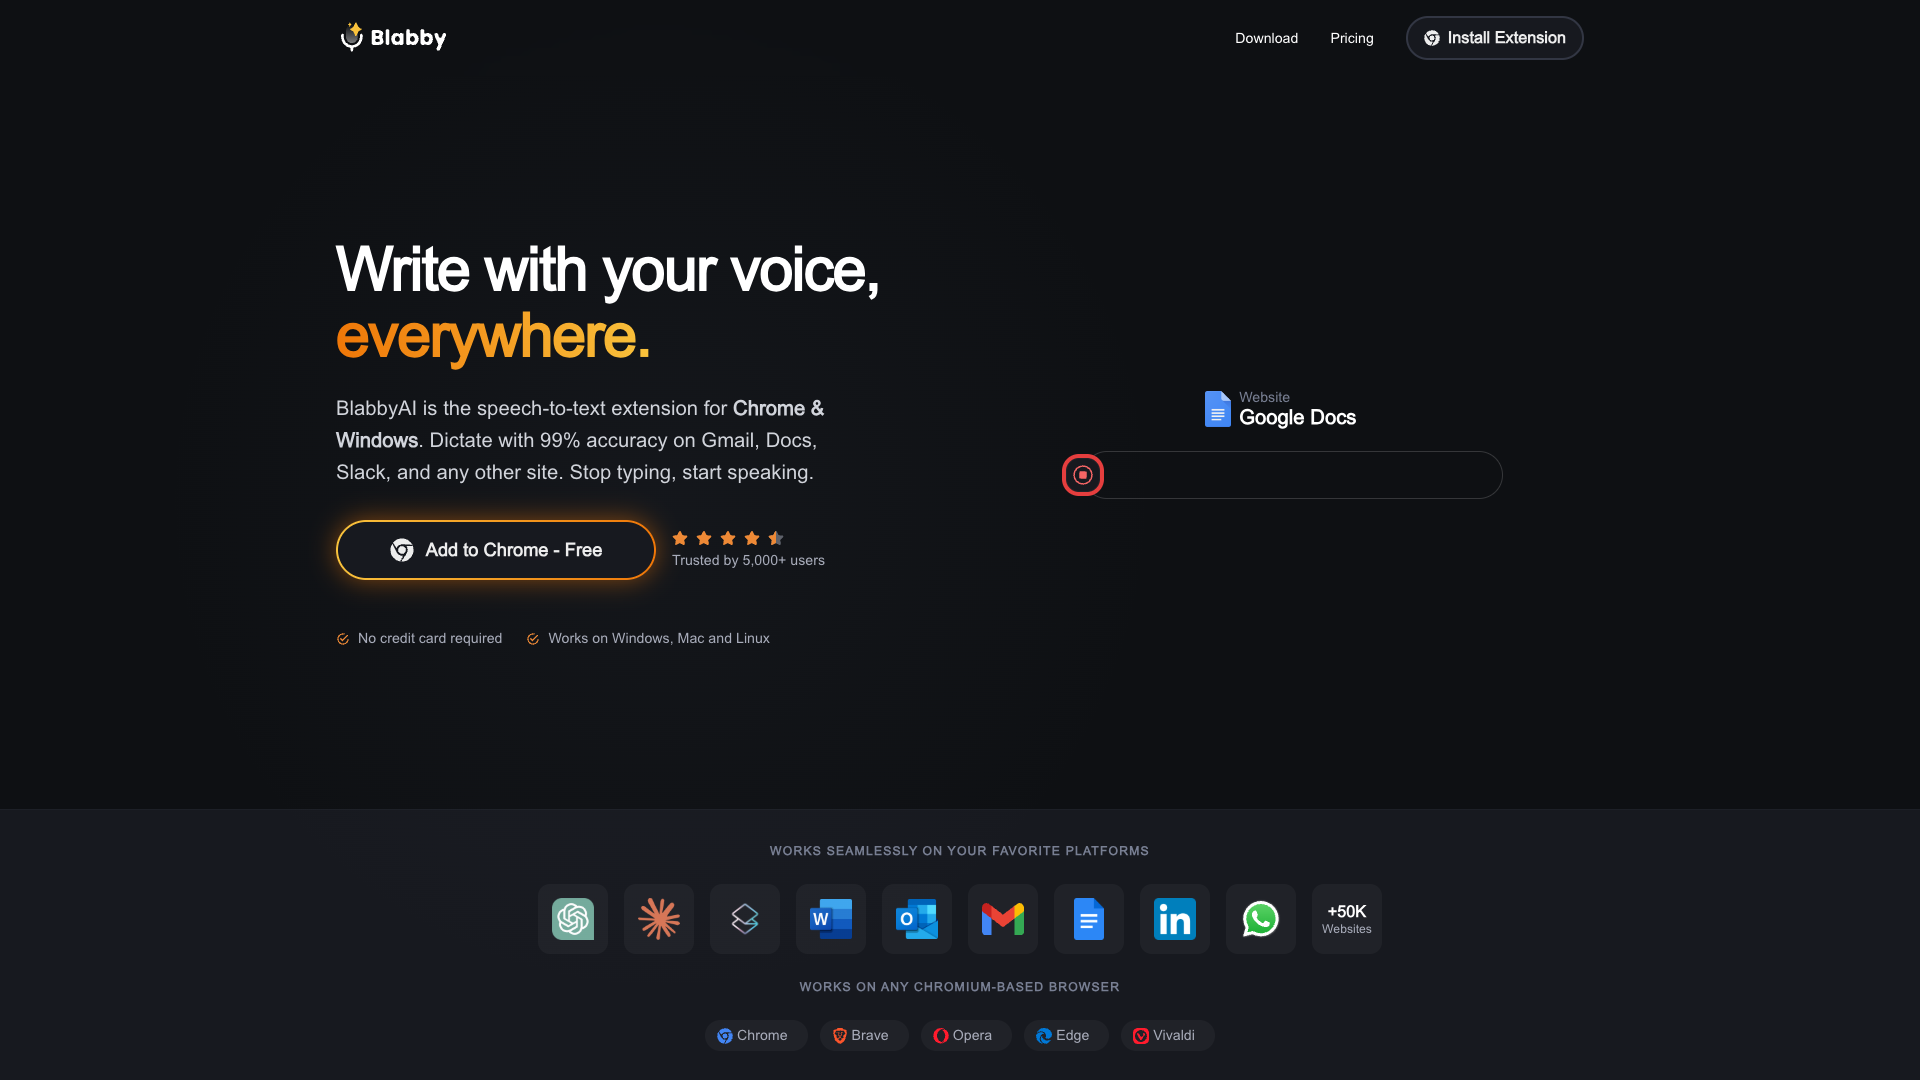Screen dimensions: 1920x1080
Task: Select the Opera browser chip
Action: pos(966,1035)
